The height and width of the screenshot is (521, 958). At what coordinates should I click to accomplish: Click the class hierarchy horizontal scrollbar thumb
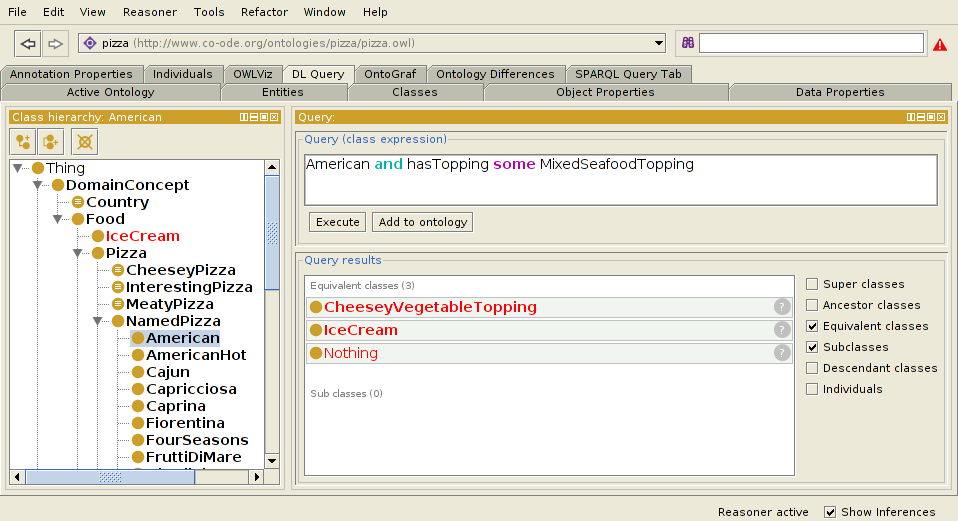(x=110, y=477)
